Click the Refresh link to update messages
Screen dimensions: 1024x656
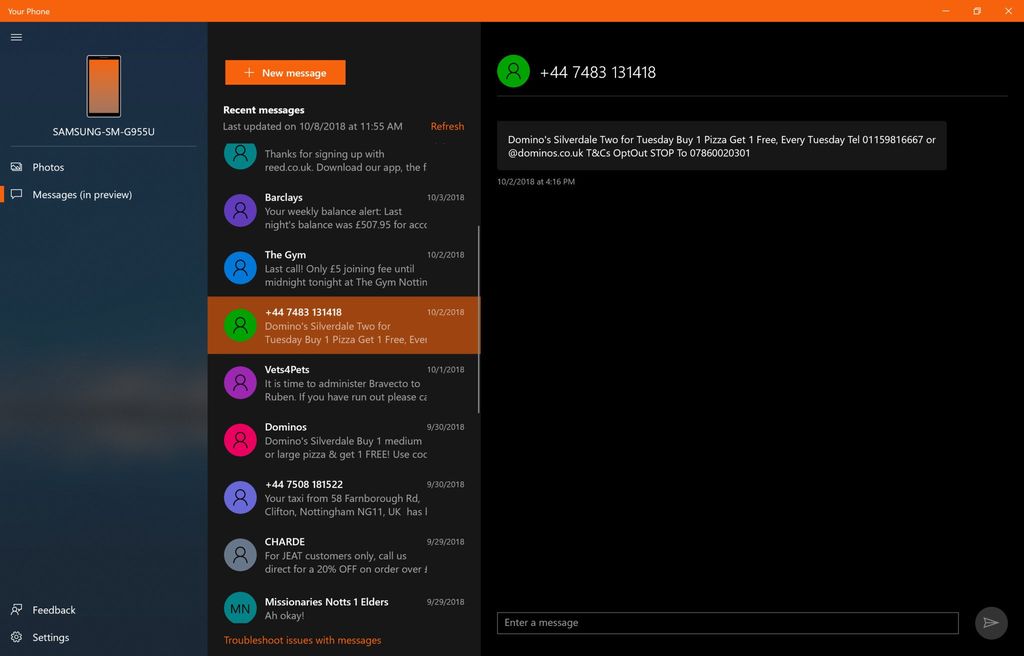coord(447,126)
